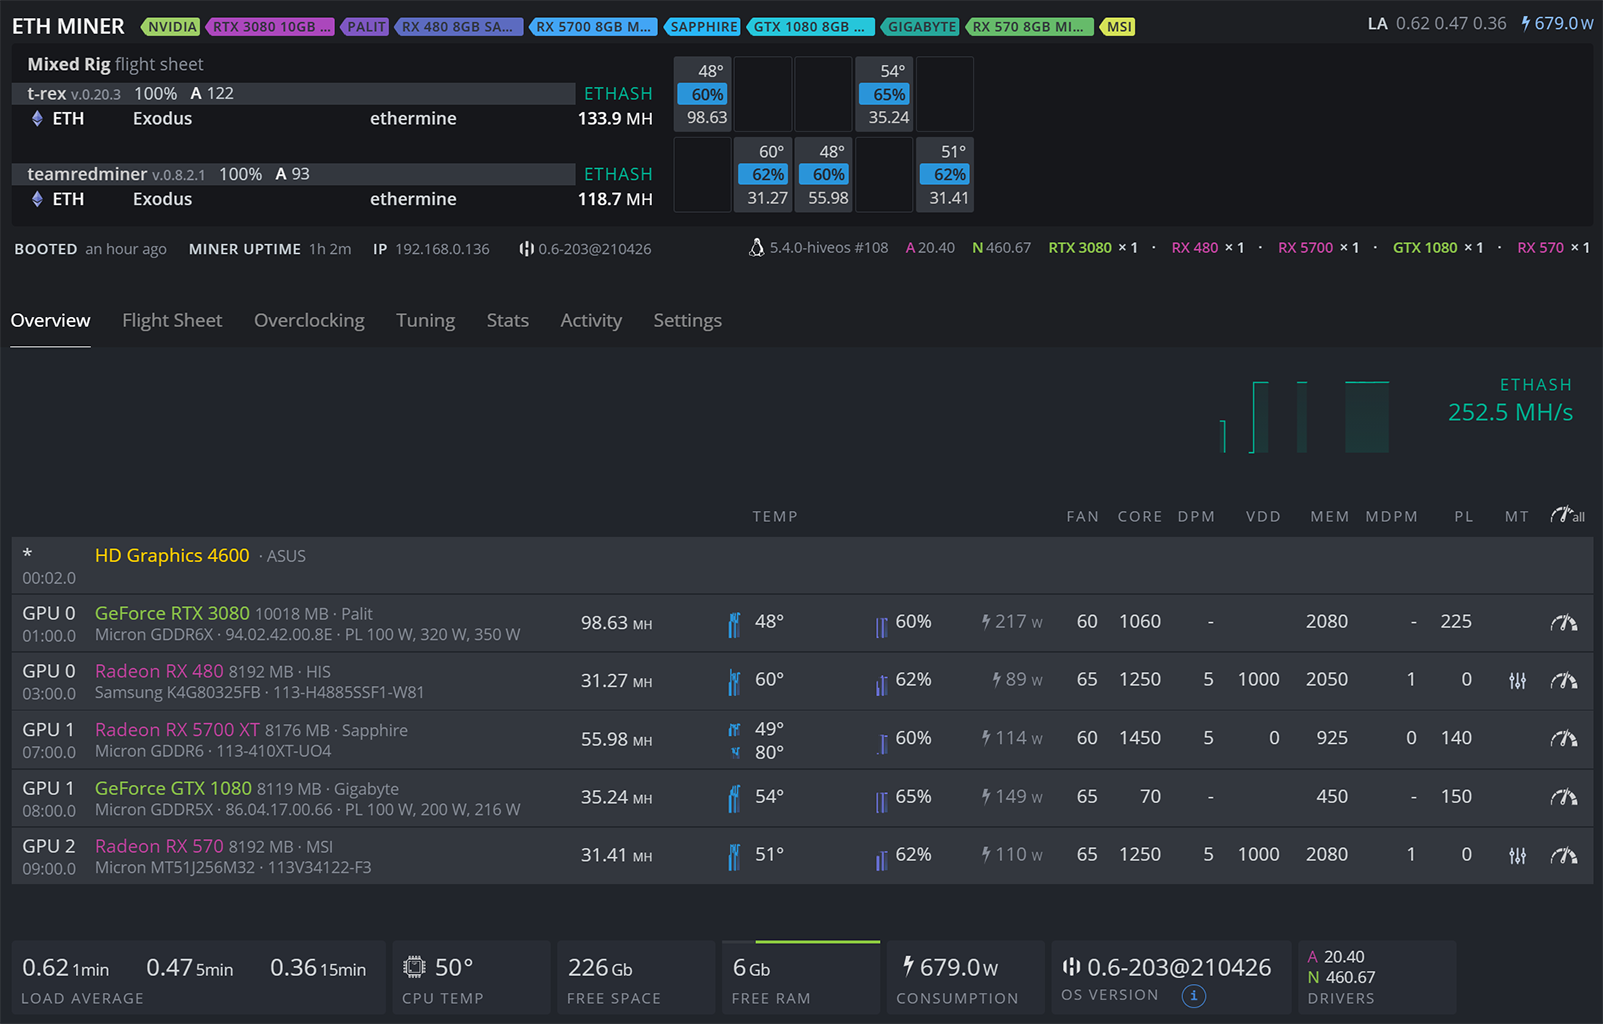The height and width of the screenshot is (1024, 1603).
Task: Click the SAPPHIRE tag in header
Action: point(702,27)
